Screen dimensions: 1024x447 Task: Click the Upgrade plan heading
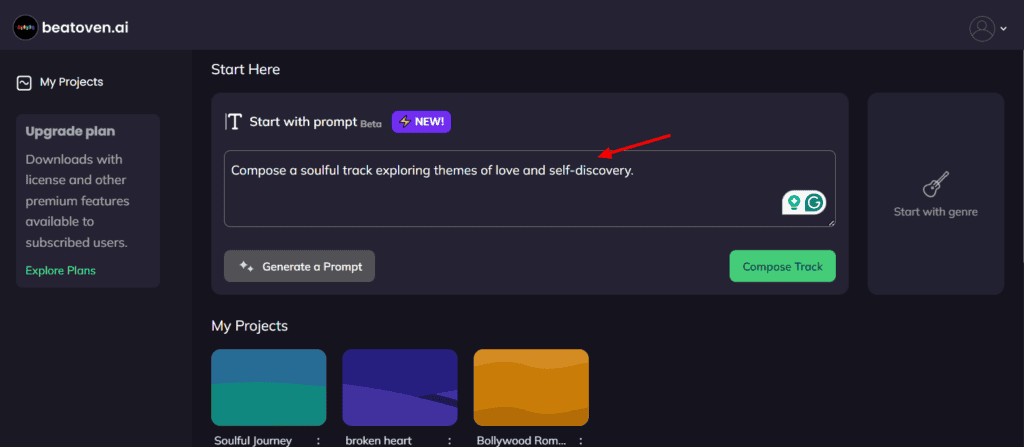70,131
